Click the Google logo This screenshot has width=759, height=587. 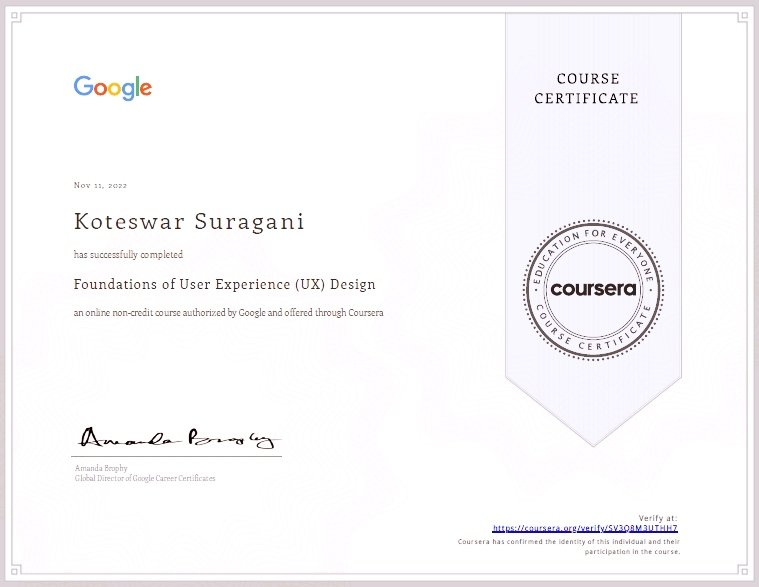coord(113,88)
